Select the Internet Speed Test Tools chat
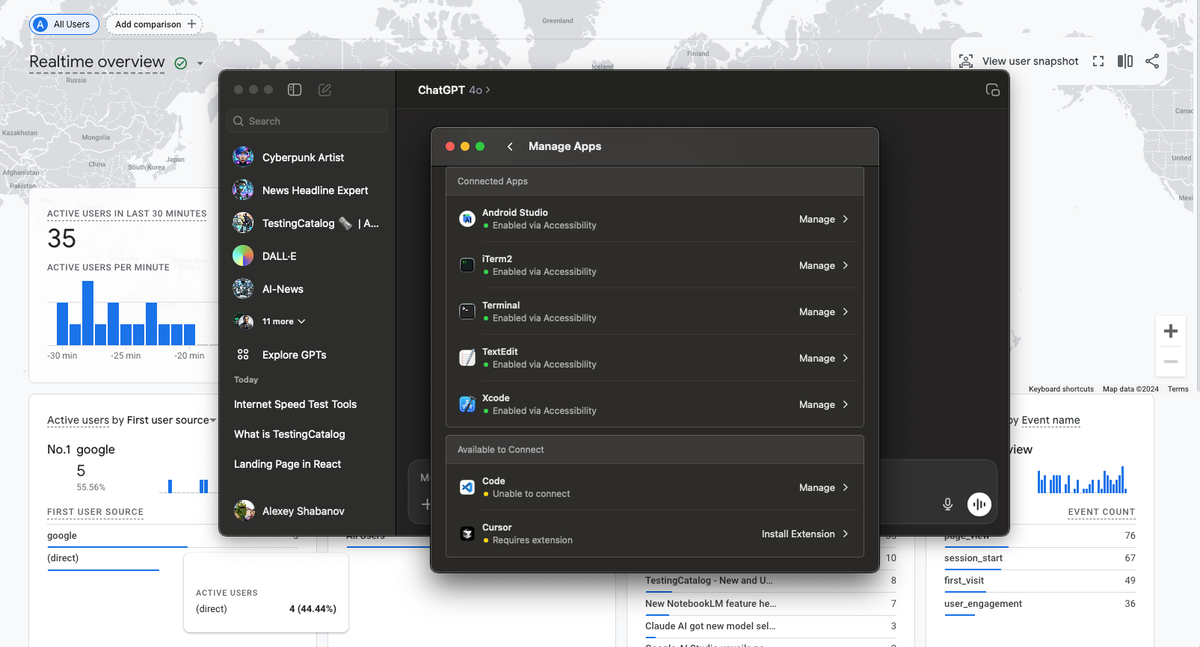 coord(295,404)
